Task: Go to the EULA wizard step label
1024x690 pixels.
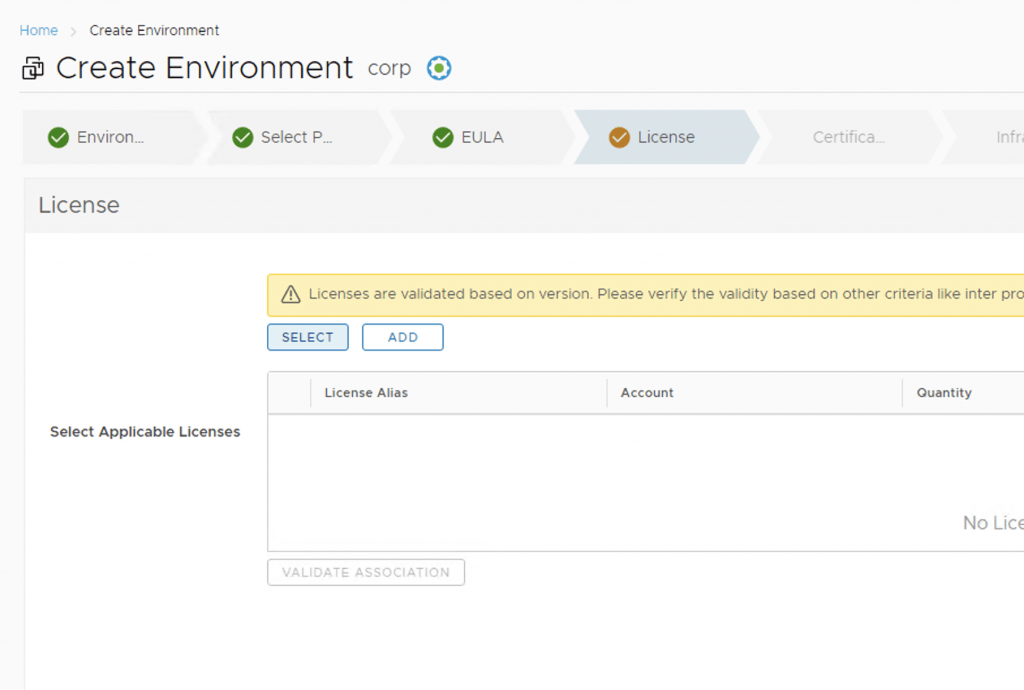Action: tap(482, 137)
